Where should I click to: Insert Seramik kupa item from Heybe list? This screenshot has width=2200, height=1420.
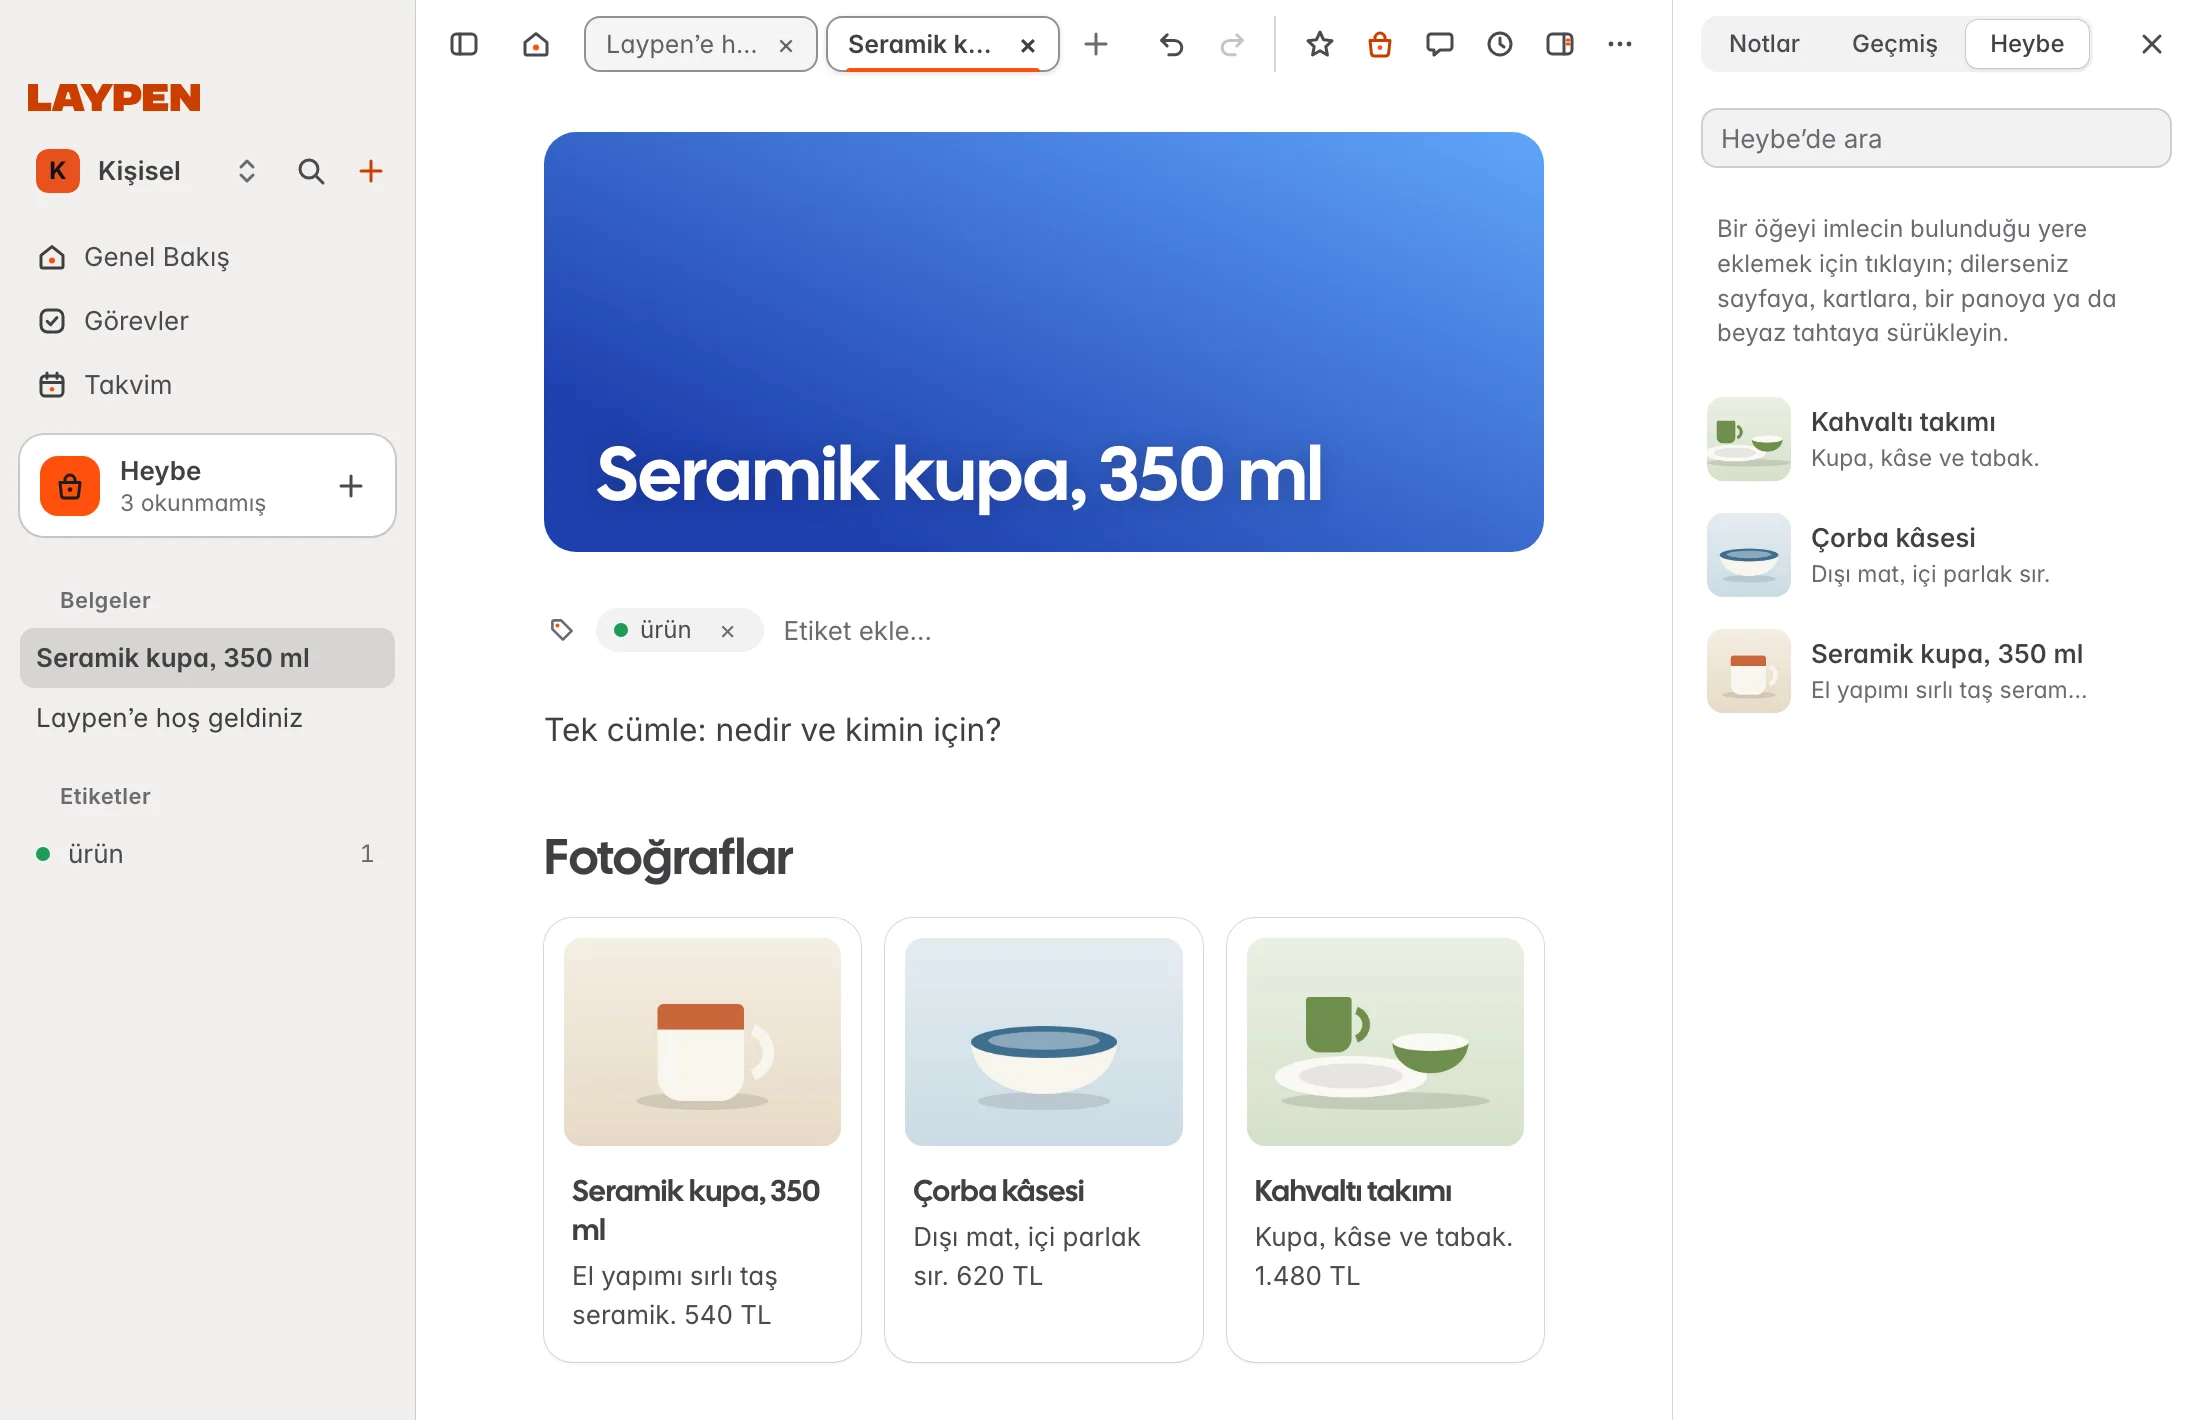[x=1936, y=671]
